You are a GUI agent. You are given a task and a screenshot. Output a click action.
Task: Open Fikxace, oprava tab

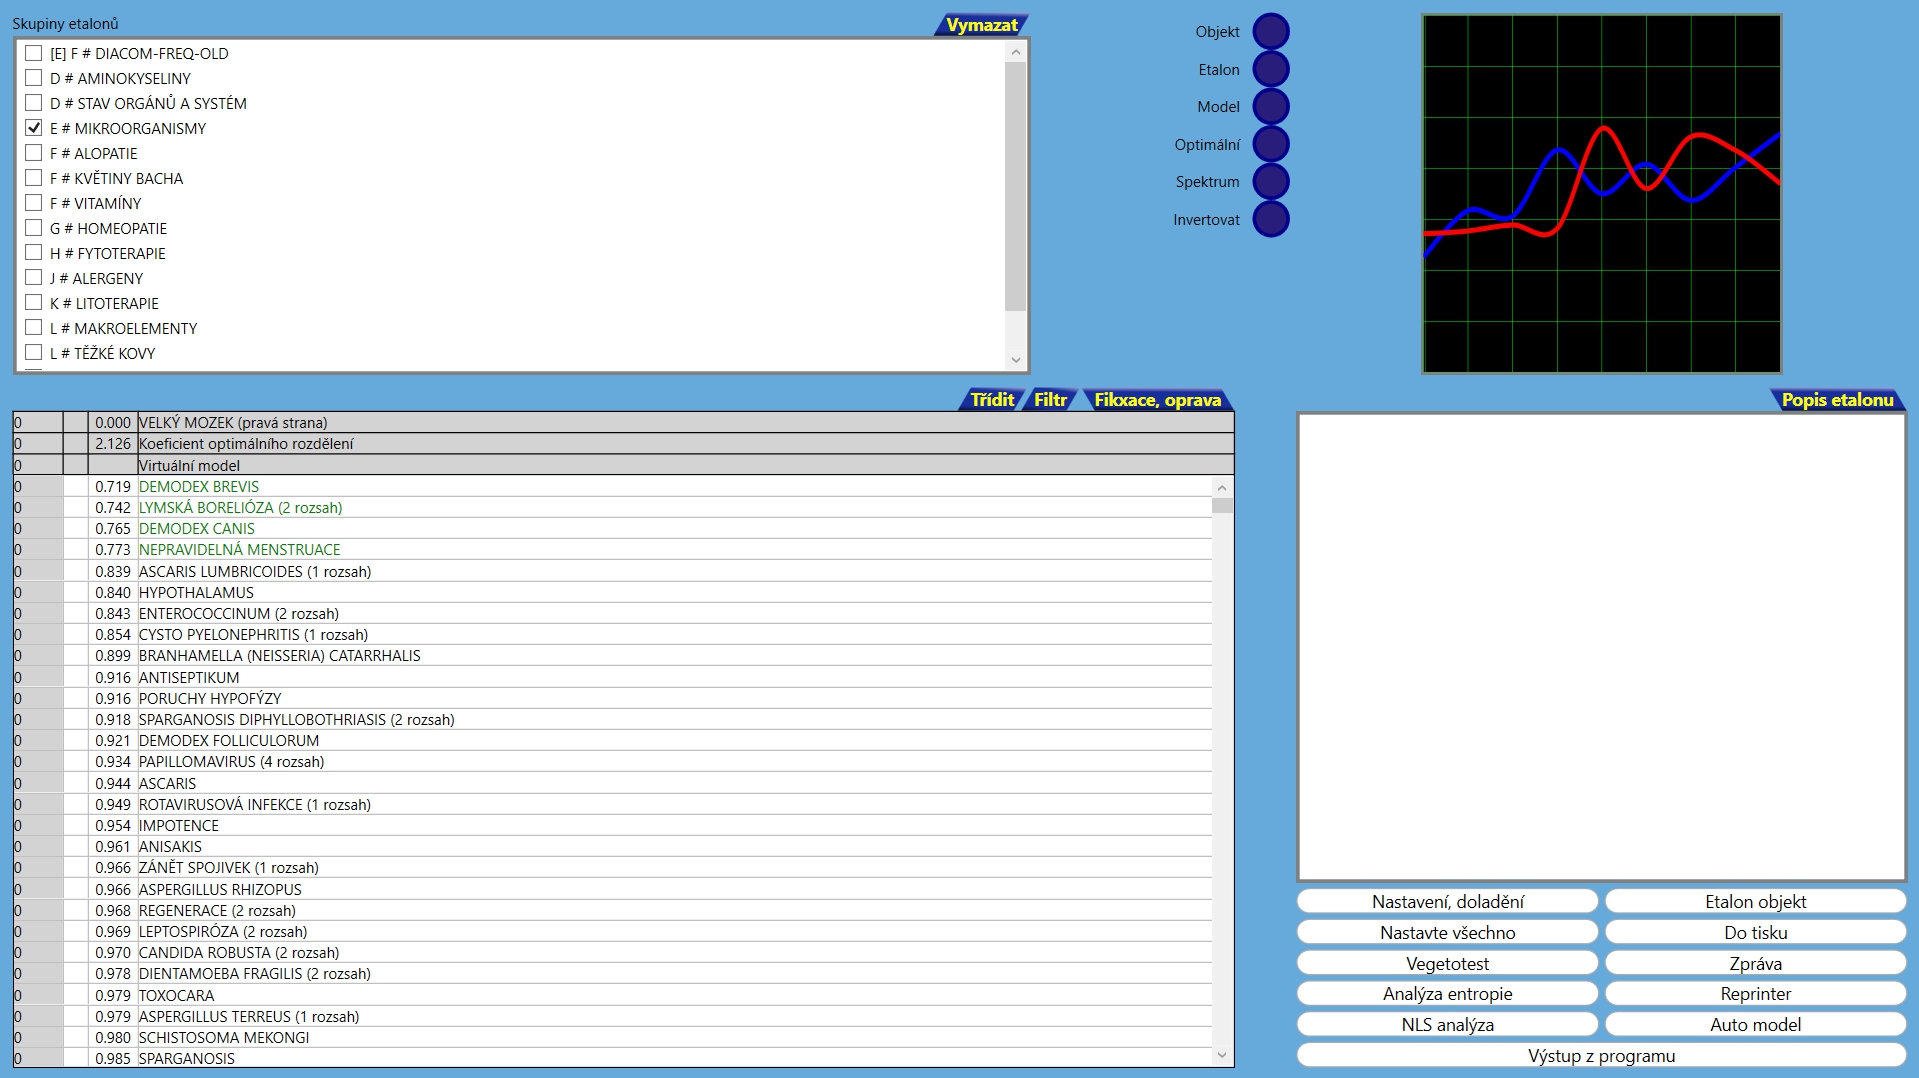pos(1157,400)
